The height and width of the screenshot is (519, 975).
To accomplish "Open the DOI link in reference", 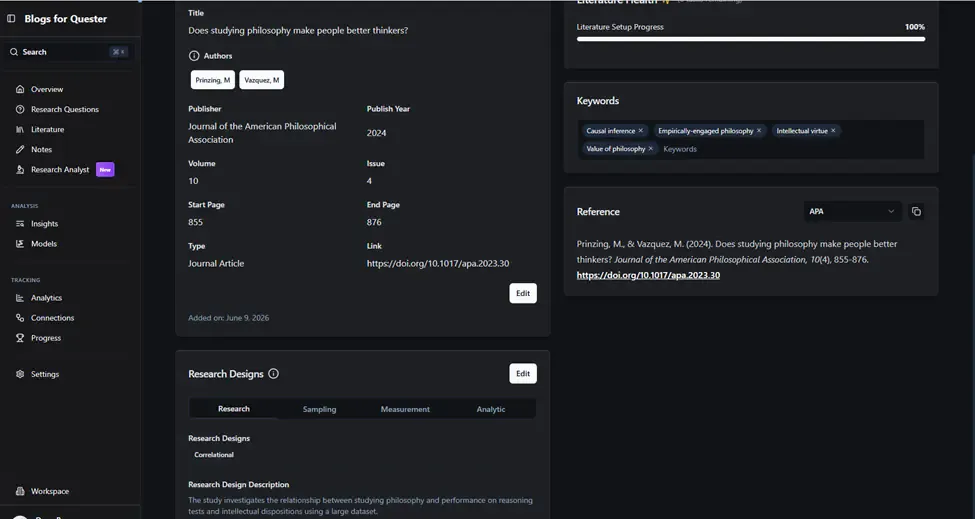I will coord(648,275).
